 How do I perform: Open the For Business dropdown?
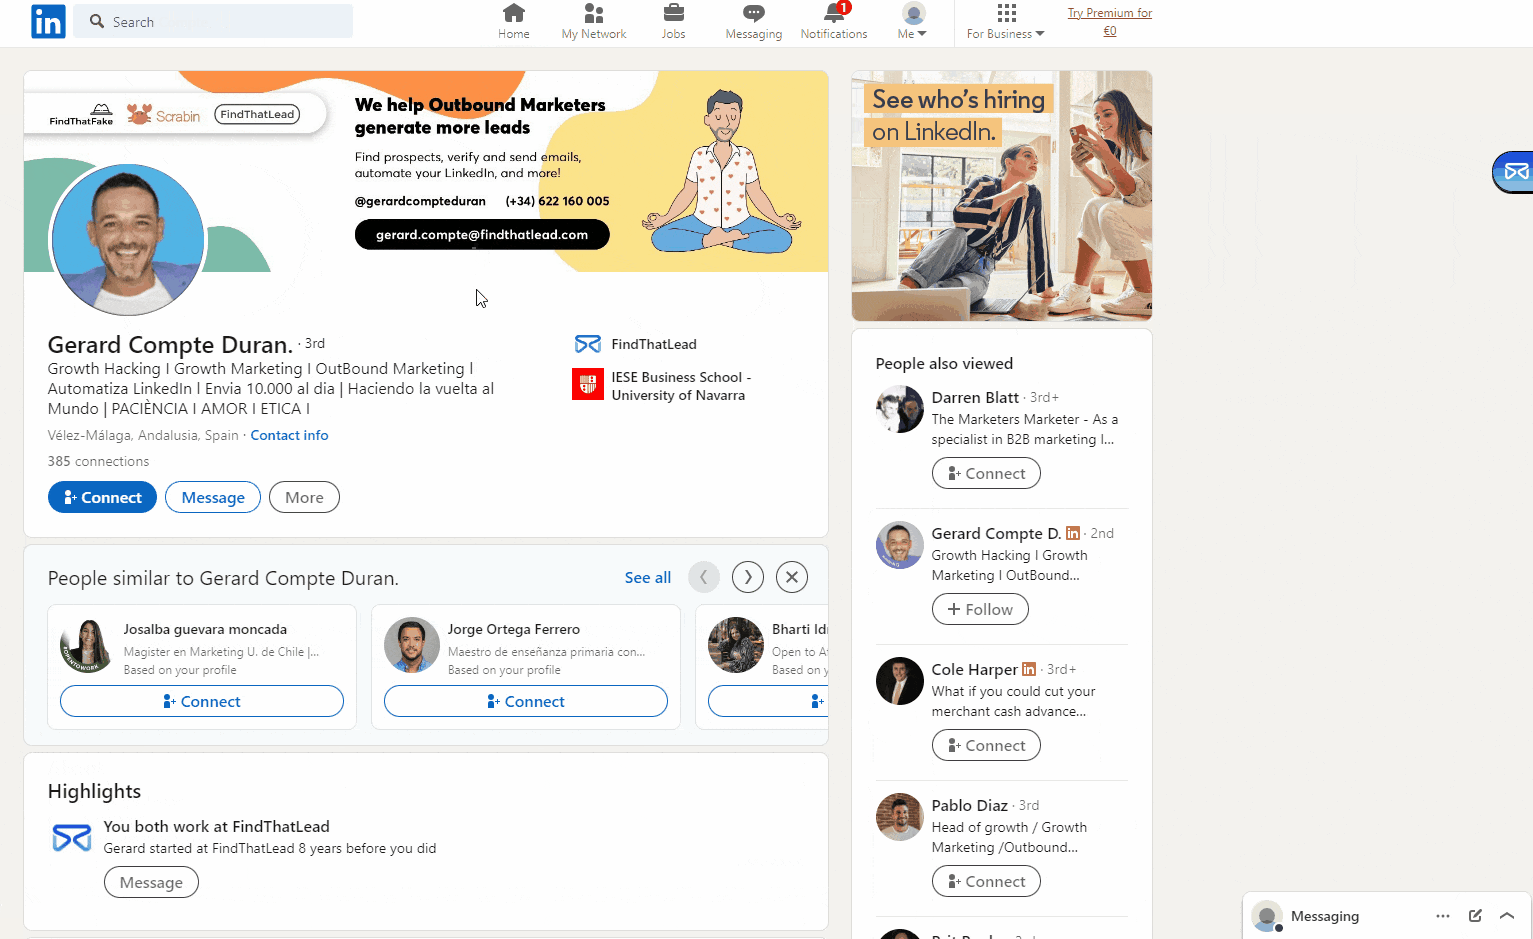(x=1005, y=22)
